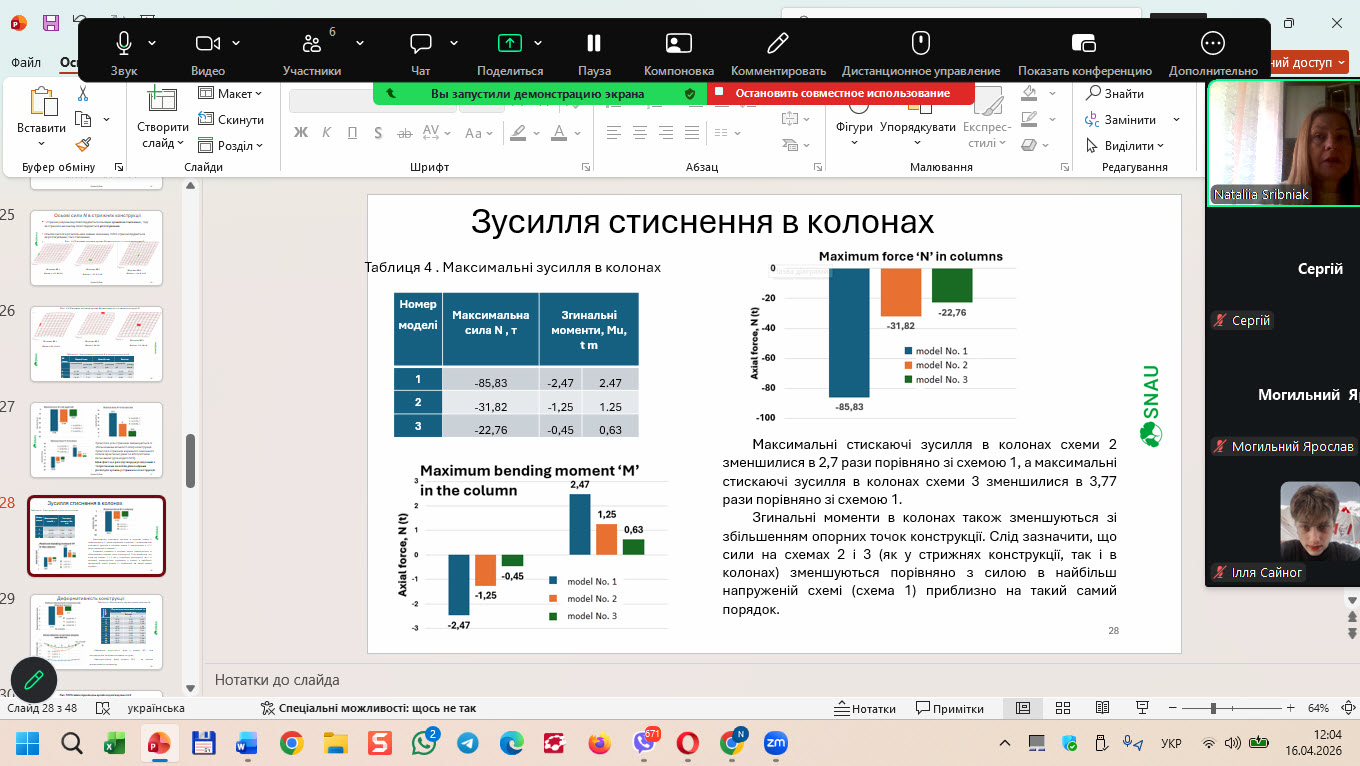Start slideshow from the status bar icon
Viewport: 1360px width, 766px height.
[x=1142, y=708]
